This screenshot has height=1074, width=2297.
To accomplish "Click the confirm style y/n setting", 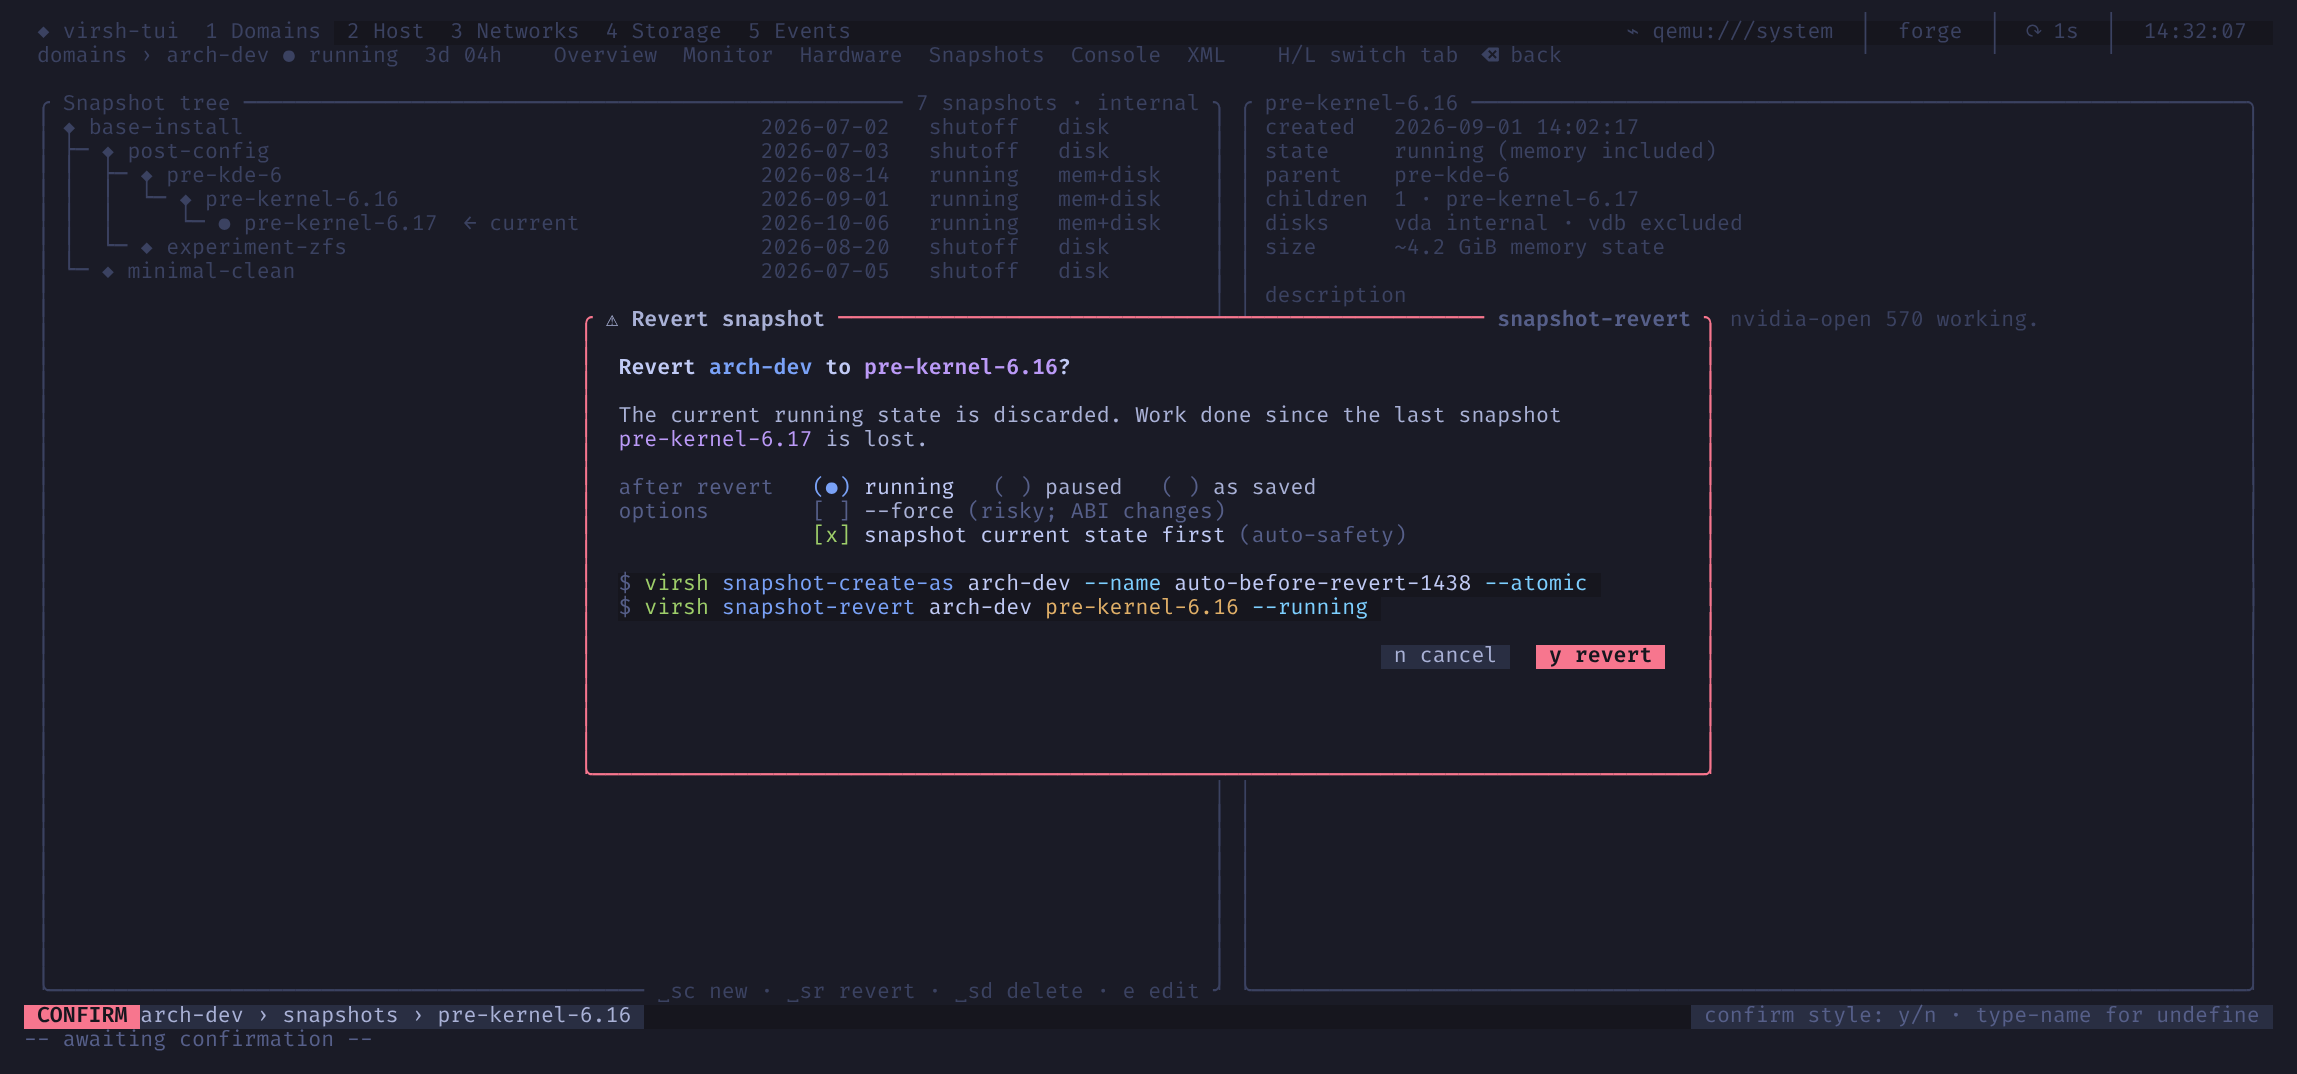I will pos(1820,1015).
